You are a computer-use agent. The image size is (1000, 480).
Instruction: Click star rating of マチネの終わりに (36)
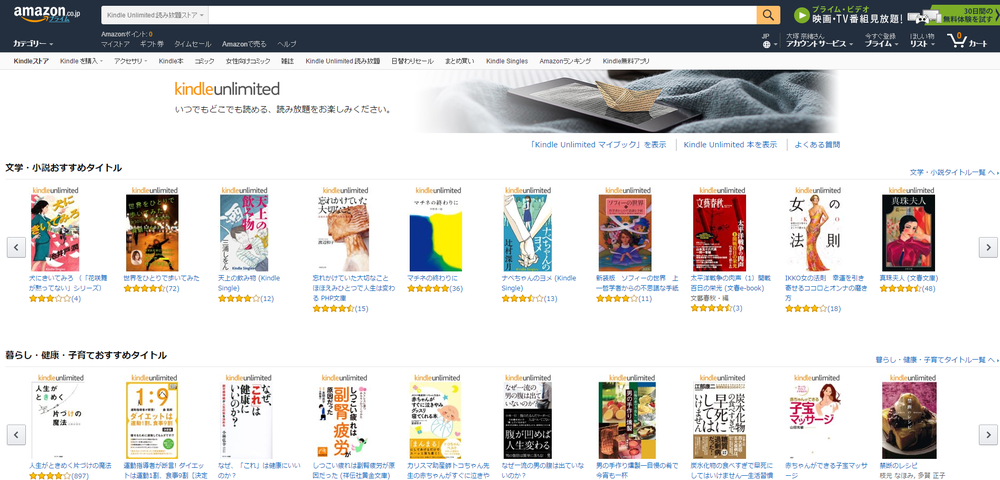click(435, 289)
